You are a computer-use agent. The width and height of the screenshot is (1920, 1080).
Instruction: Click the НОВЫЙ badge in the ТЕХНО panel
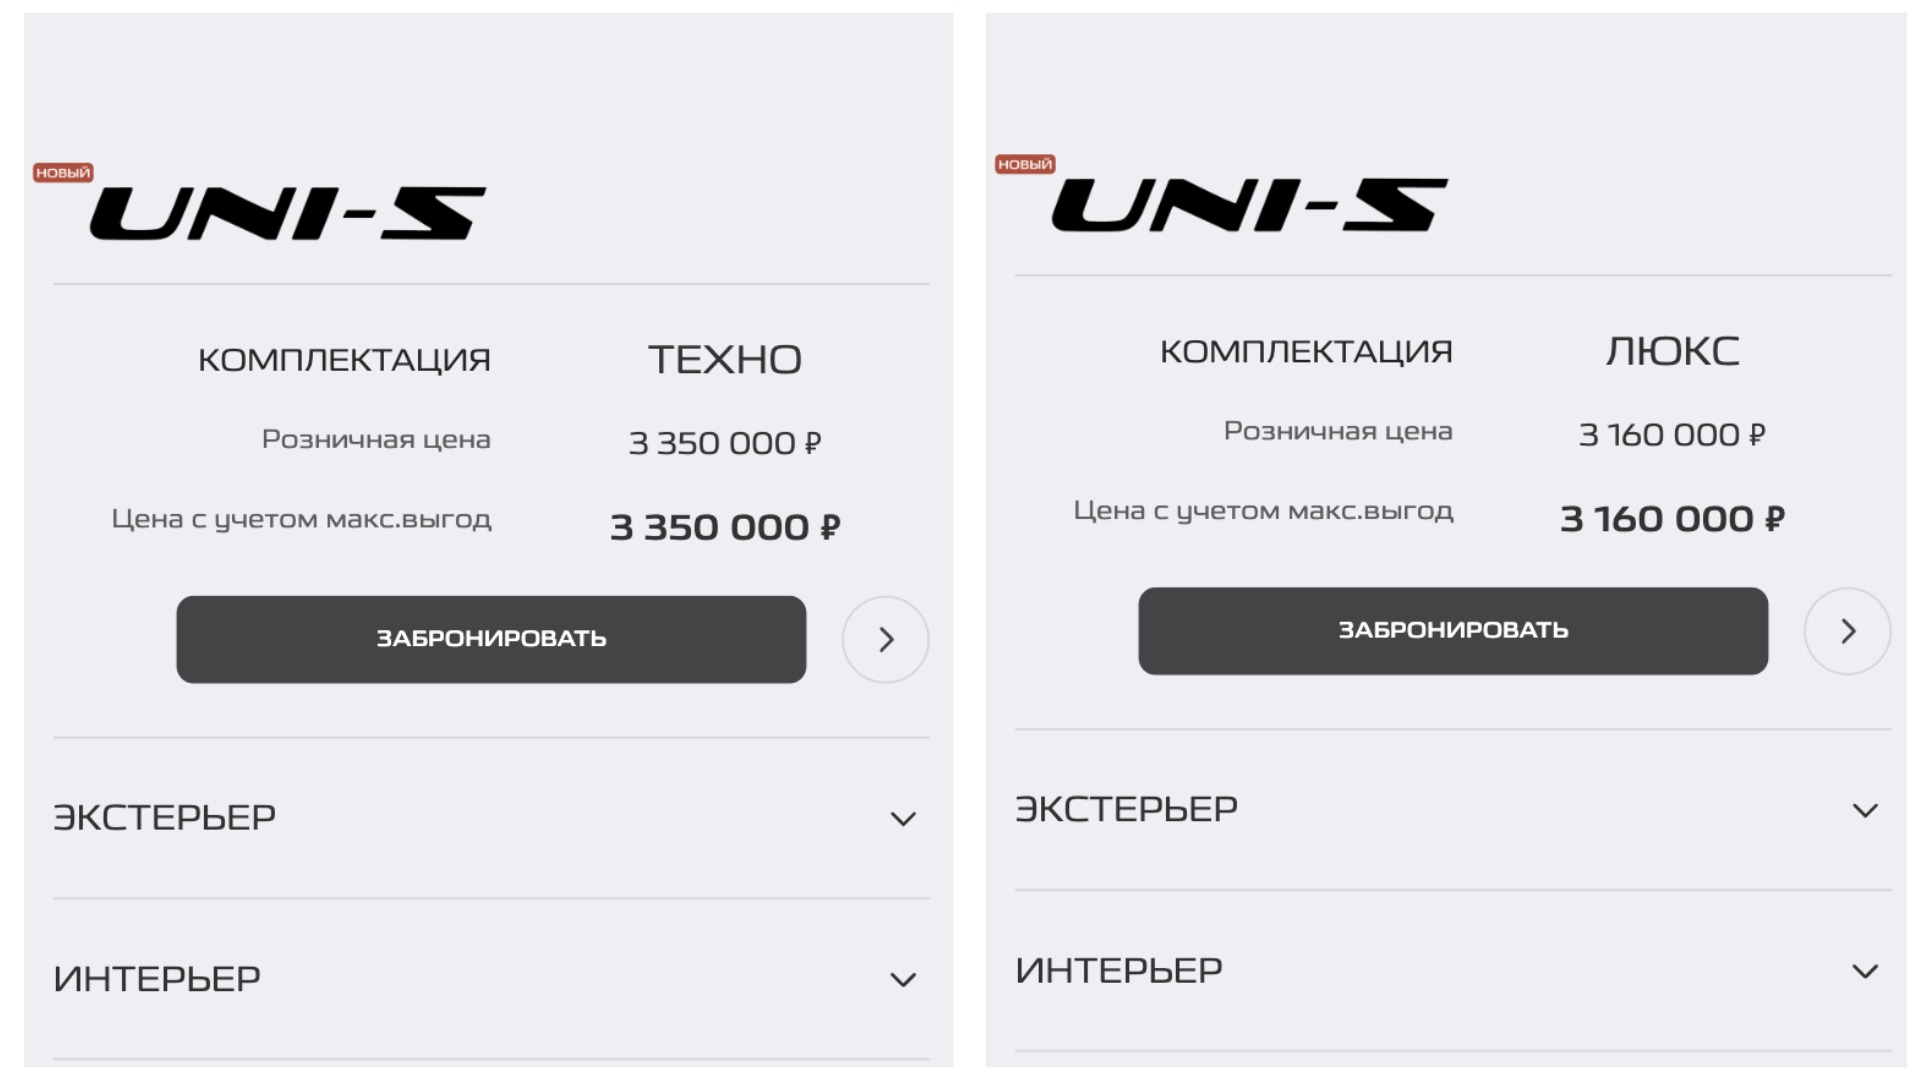tap(63, 173)
